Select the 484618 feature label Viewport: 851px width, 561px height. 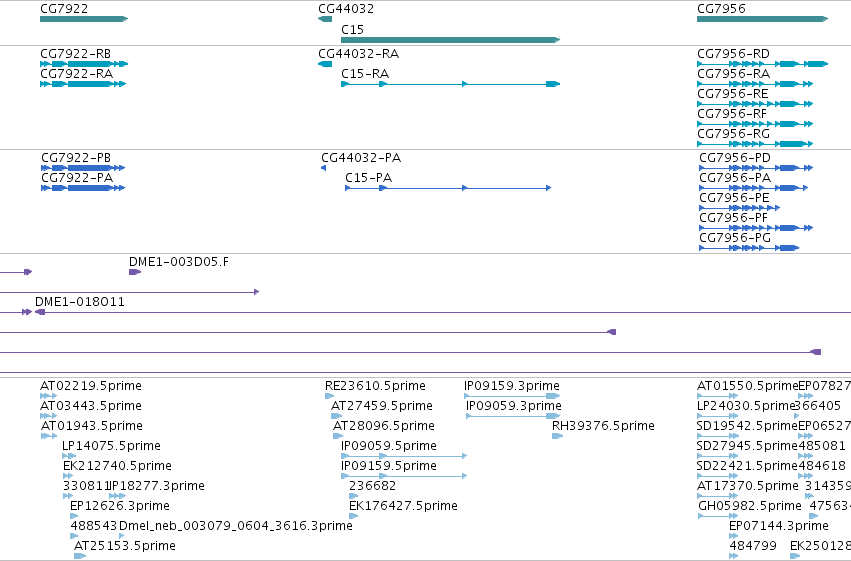pyautogui.click(x=822, y=466)
